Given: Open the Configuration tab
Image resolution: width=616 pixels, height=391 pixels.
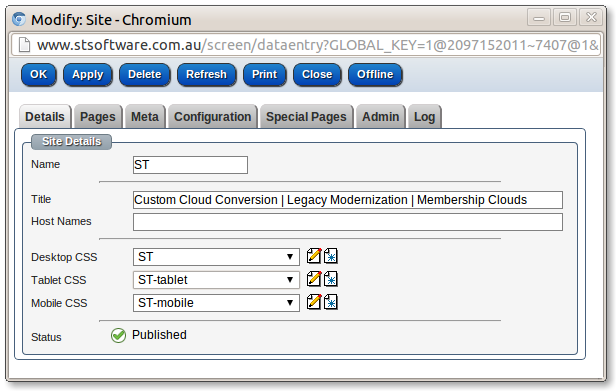Looking at the screenshot, I should pos(213,117).
